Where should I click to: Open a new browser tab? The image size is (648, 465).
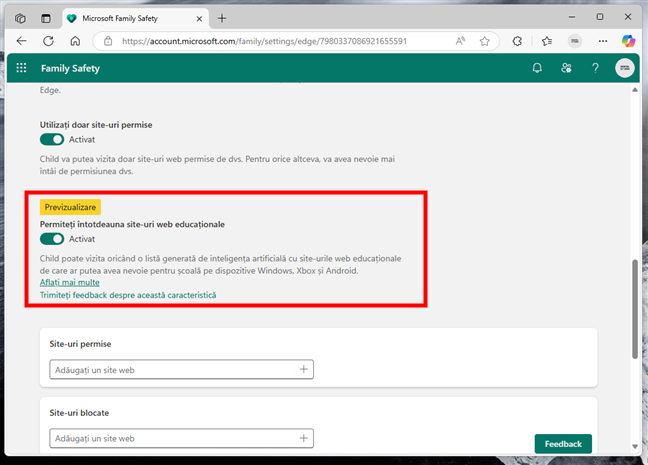point(222,18)
